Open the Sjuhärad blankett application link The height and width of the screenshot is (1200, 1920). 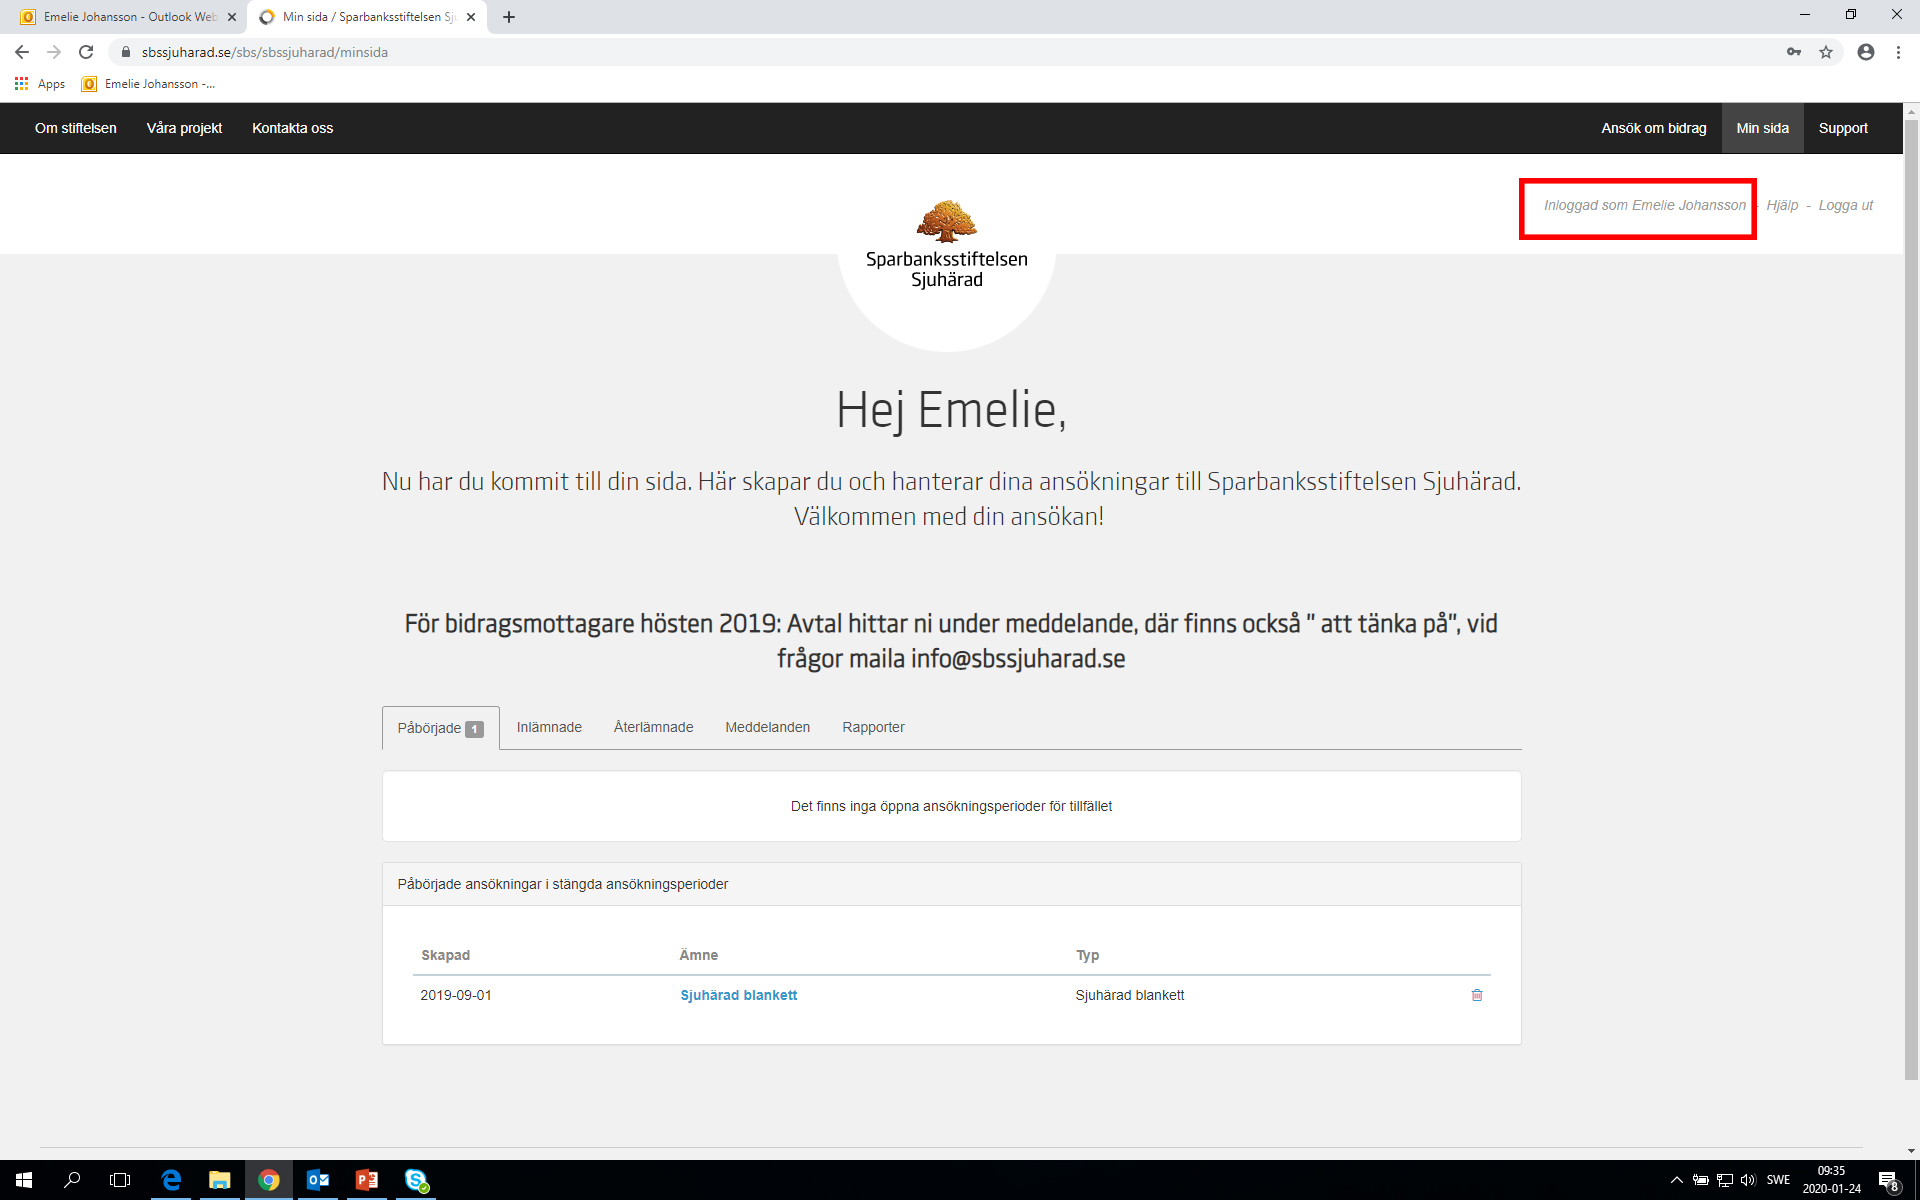(x=739, y=995)
